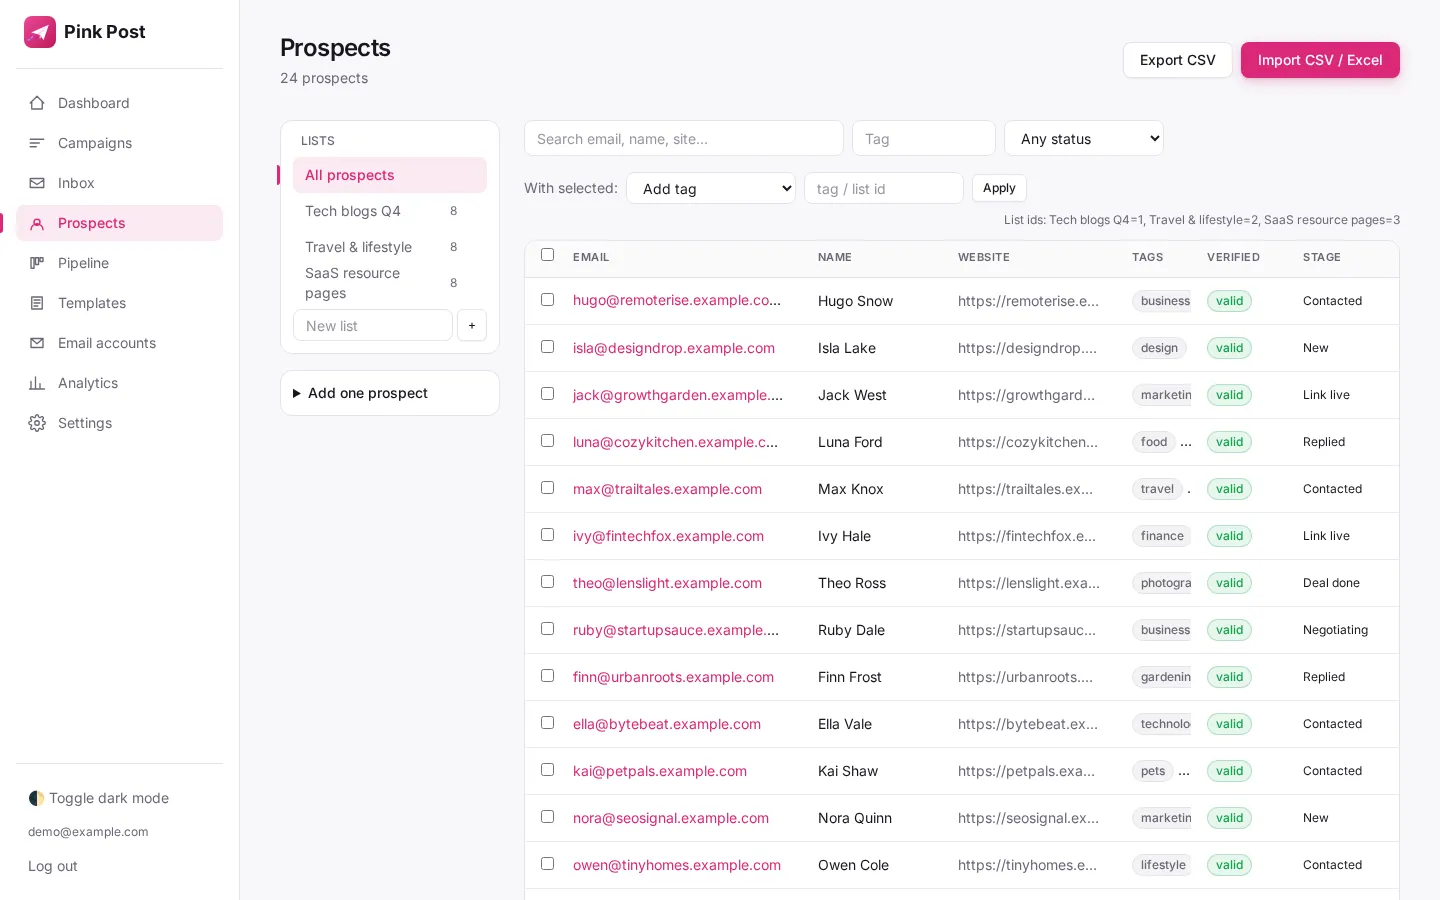Click the Tag filter input
The height and width of the screenshot is (900, 1440).
(924, 138)
